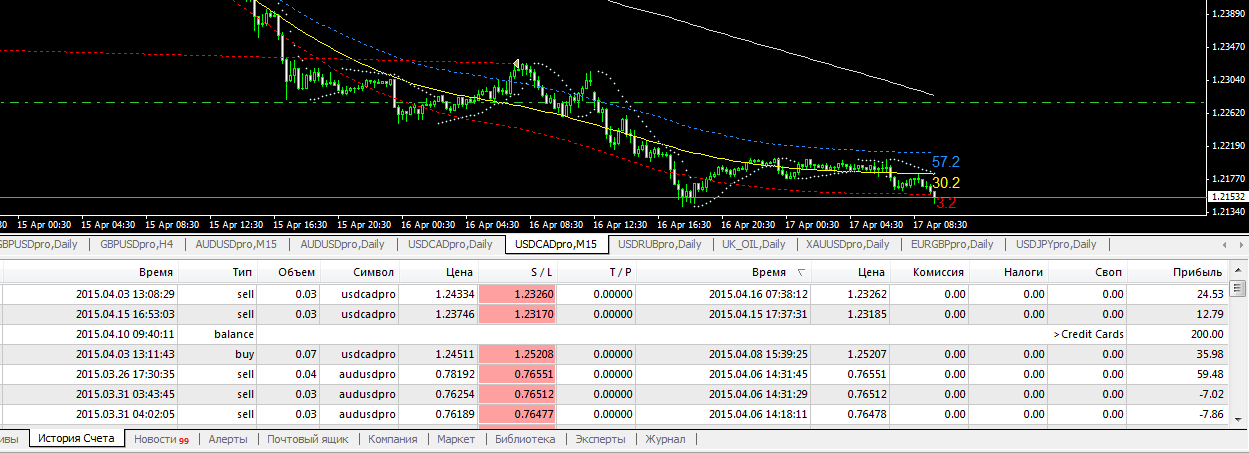Click the chart tabs scroll-left arrow

(1226, 244)
